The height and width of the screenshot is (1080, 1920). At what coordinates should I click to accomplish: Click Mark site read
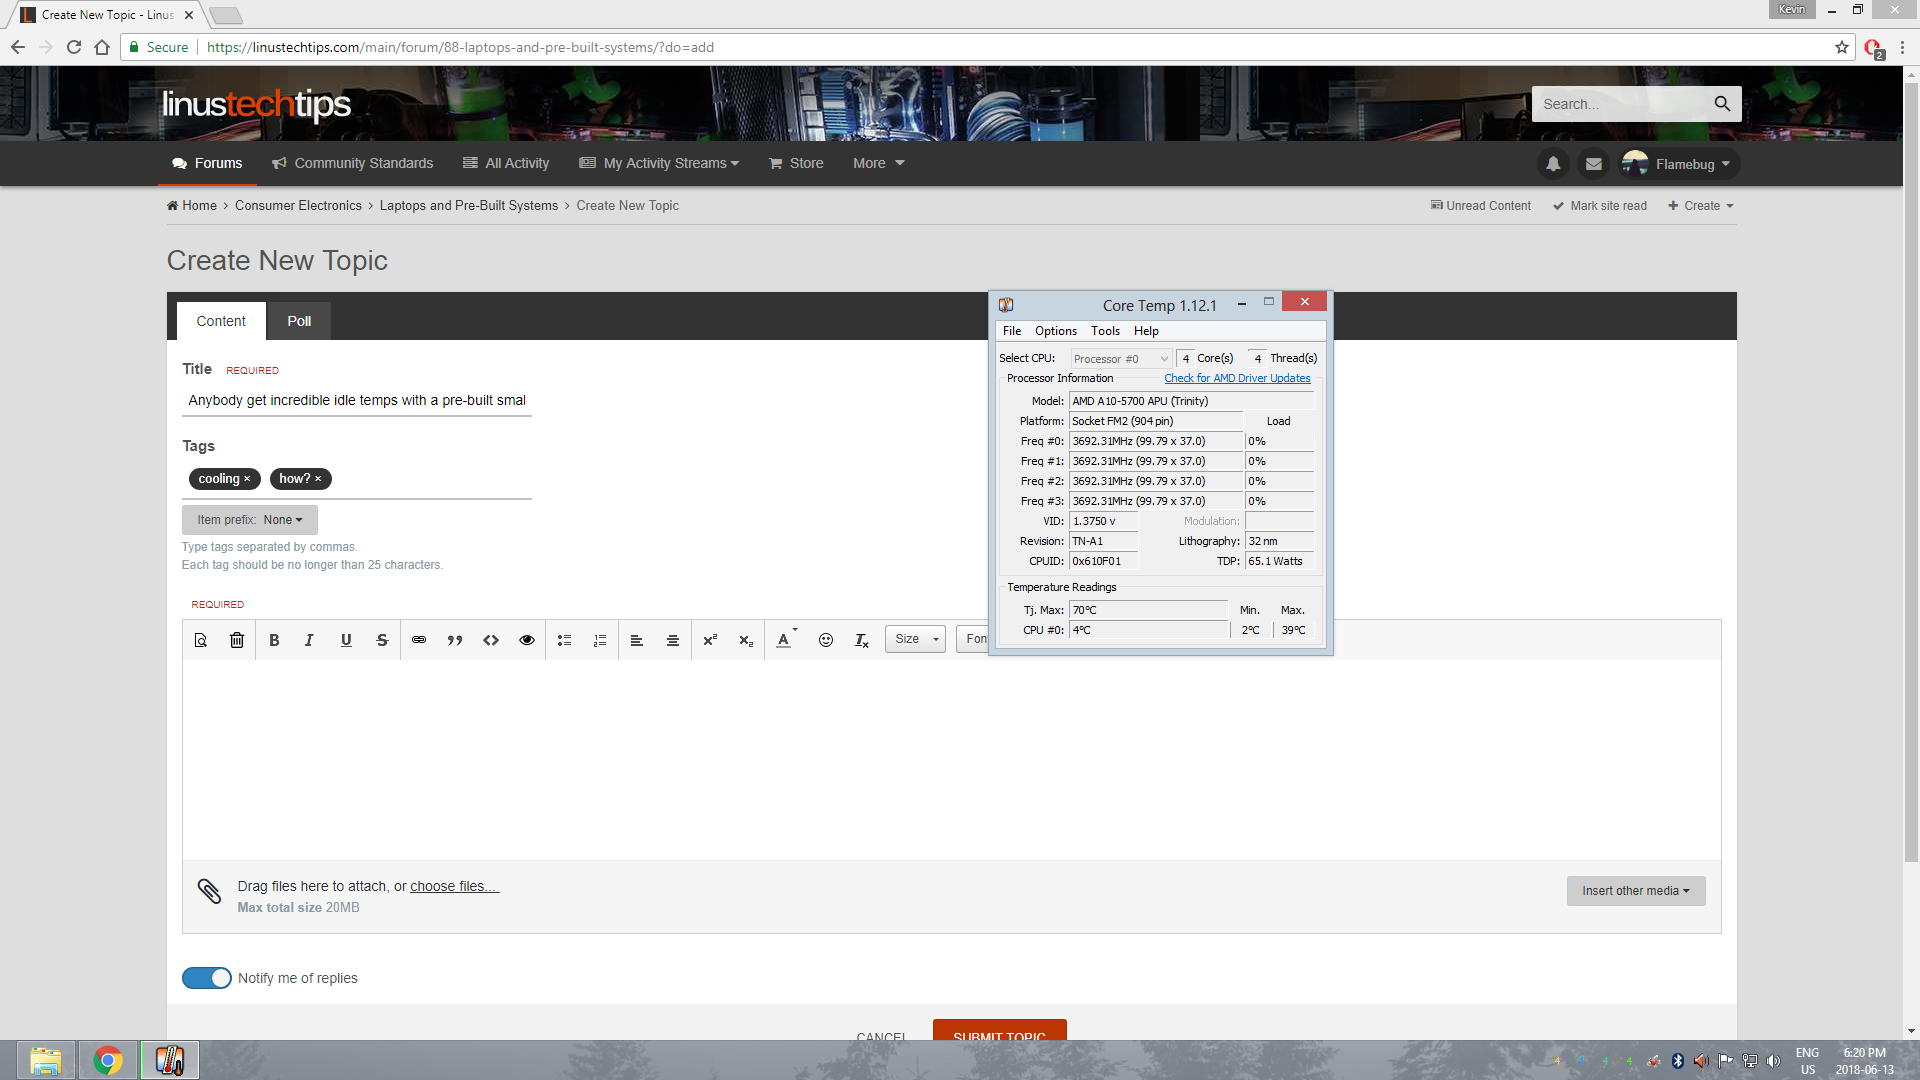[x=1600, y=206]
